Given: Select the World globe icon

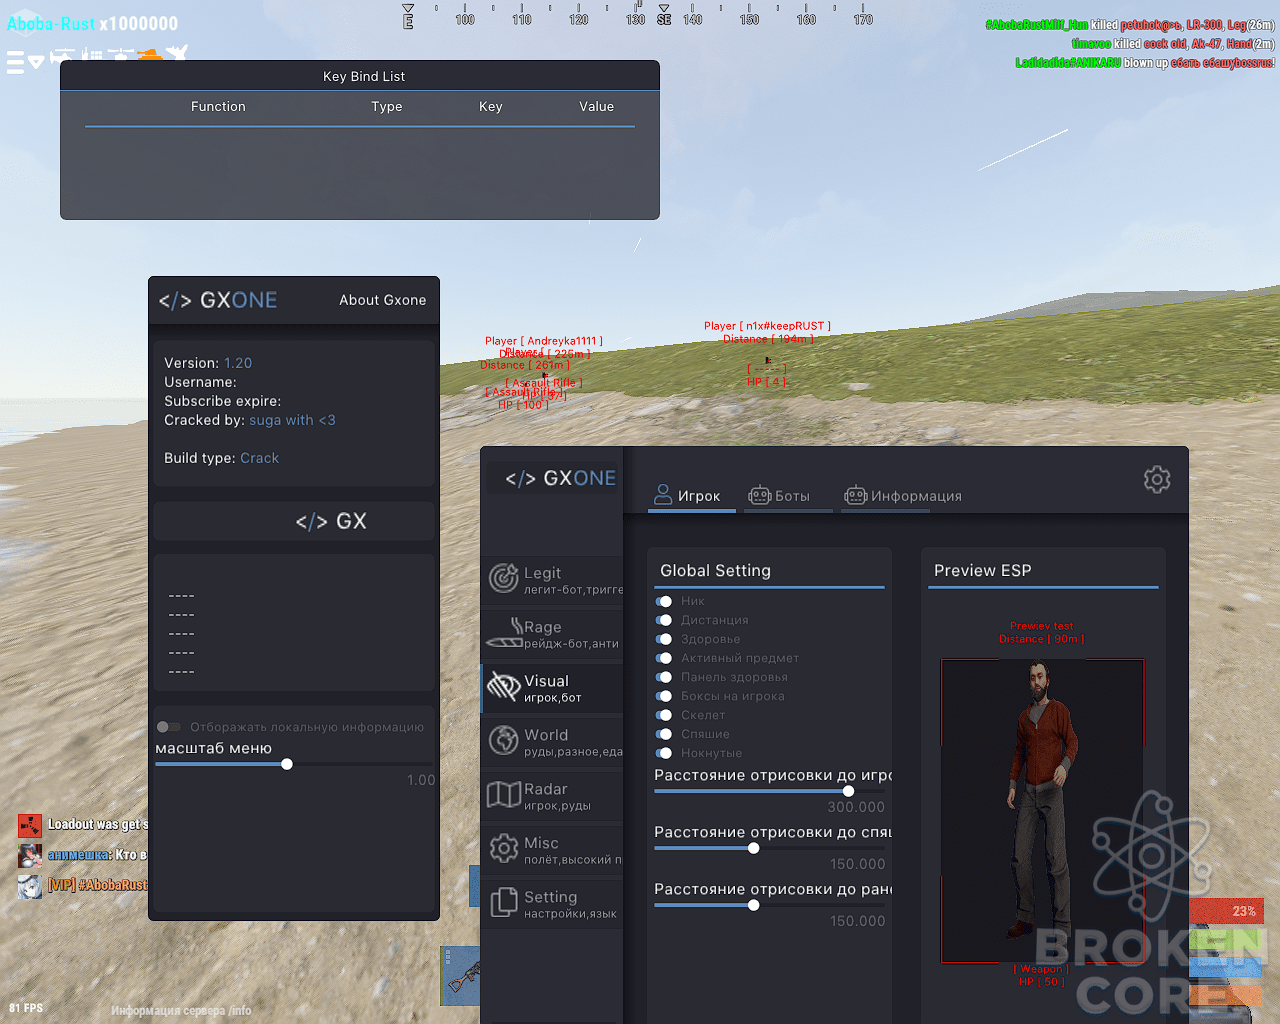Looking at the screenshot, I should tap(503, 740).
